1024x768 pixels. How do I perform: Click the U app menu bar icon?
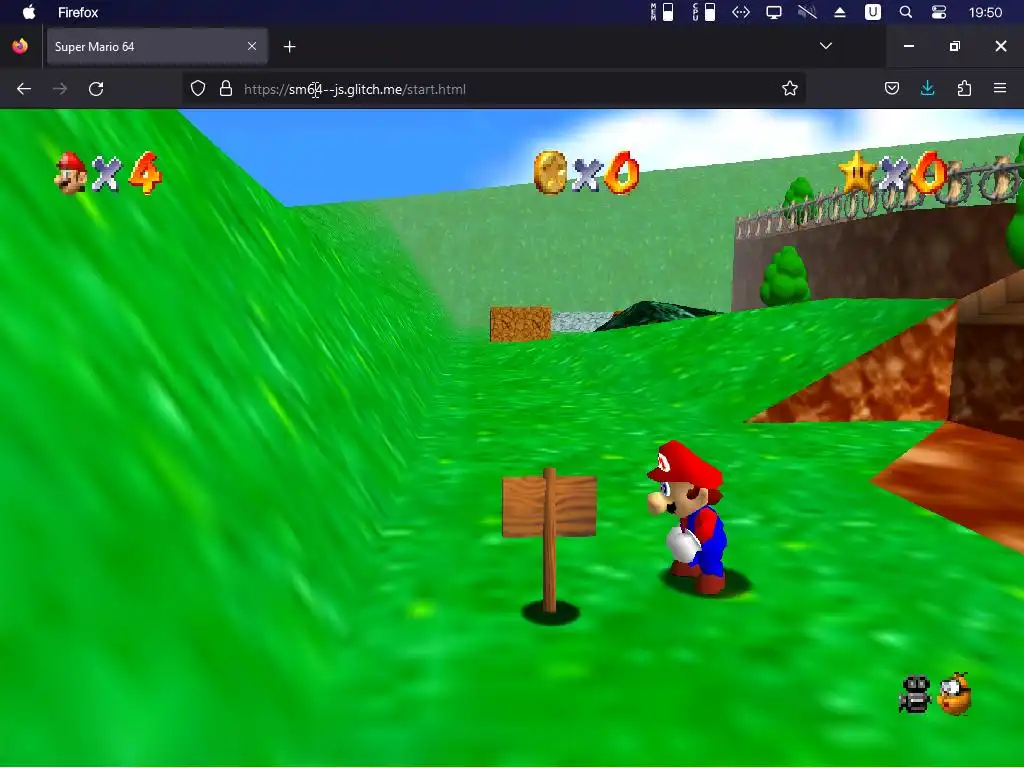(872, 12)
